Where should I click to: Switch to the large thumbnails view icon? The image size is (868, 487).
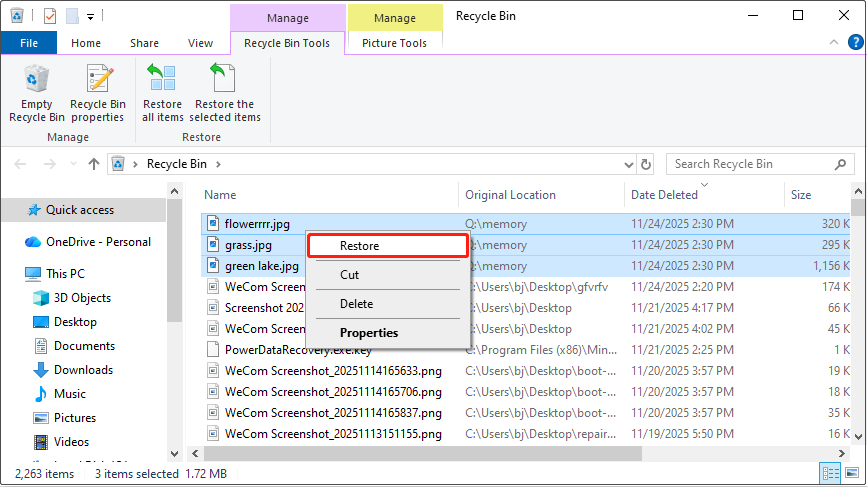pos(852,473)
